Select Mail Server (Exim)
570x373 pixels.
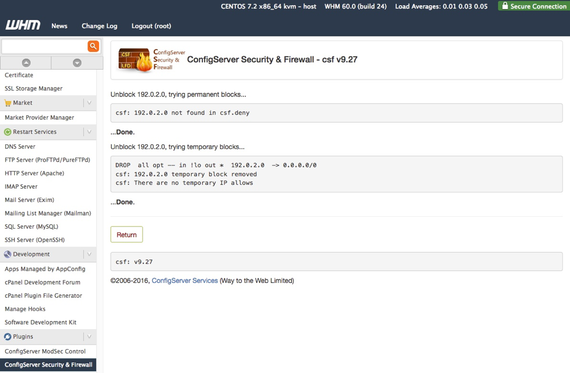click(29, 200)
